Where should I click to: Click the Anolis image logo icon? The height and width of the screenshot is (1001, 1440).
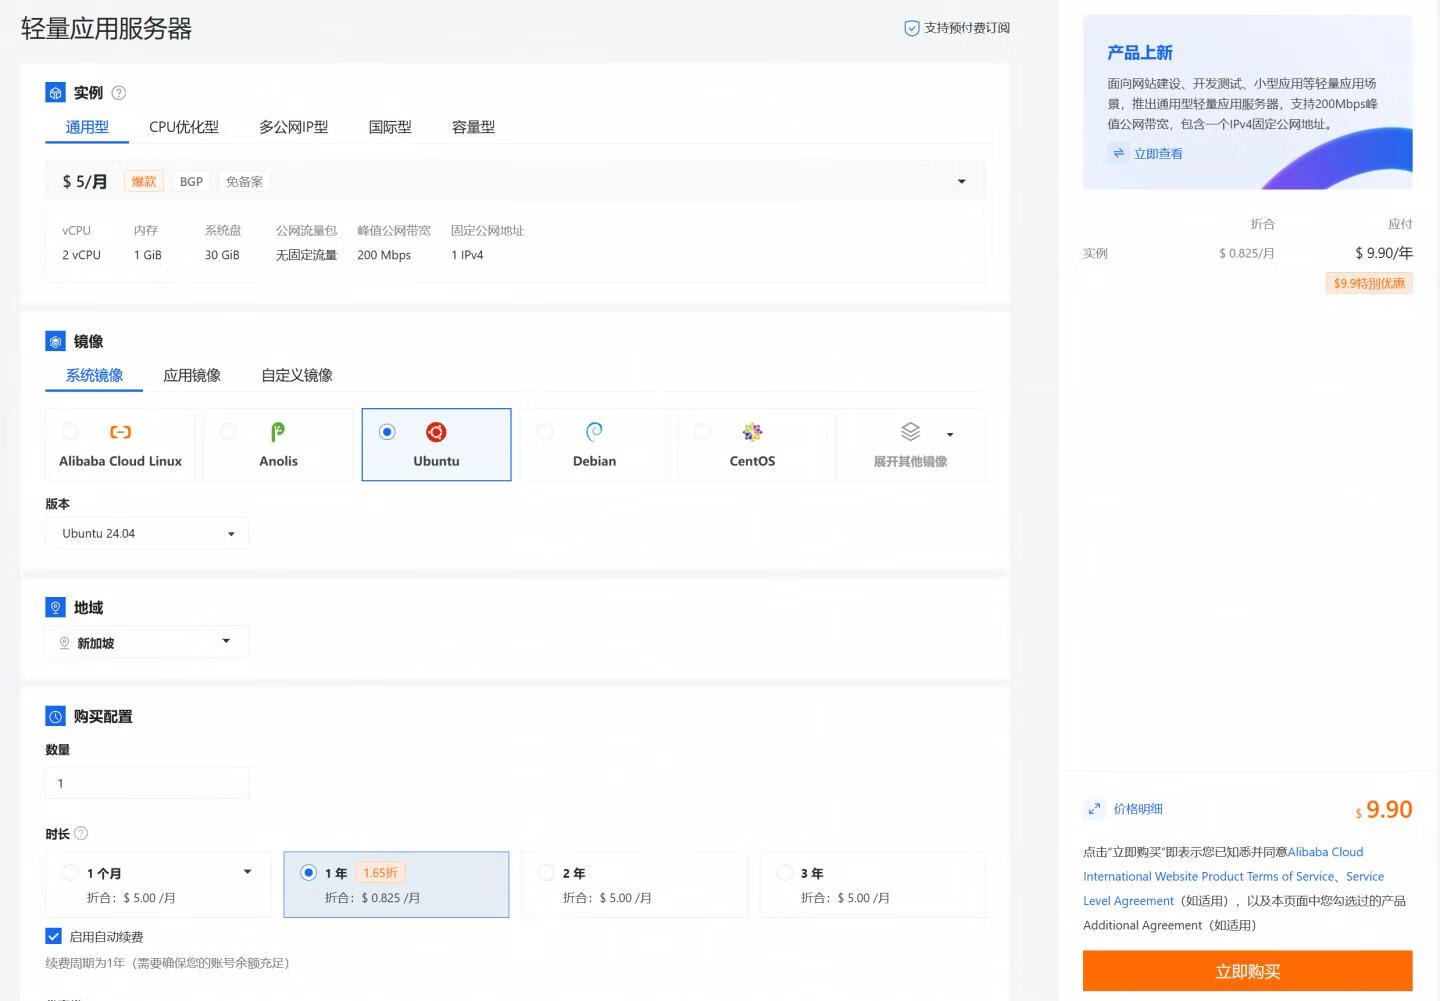[x=278, y=432]
